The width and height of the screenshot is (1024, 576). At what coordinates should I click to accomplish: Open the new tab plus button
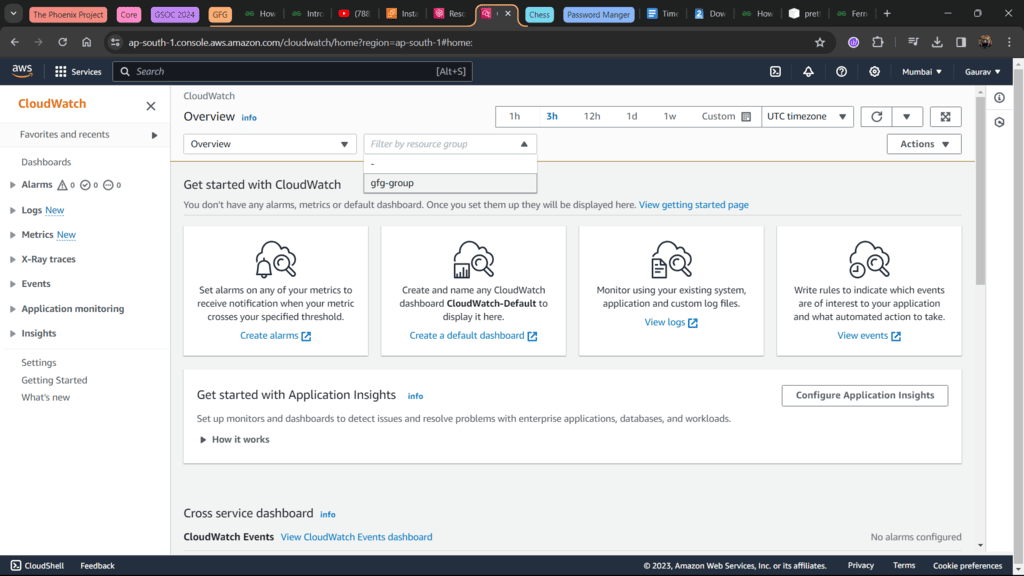(x=887, y=14)
